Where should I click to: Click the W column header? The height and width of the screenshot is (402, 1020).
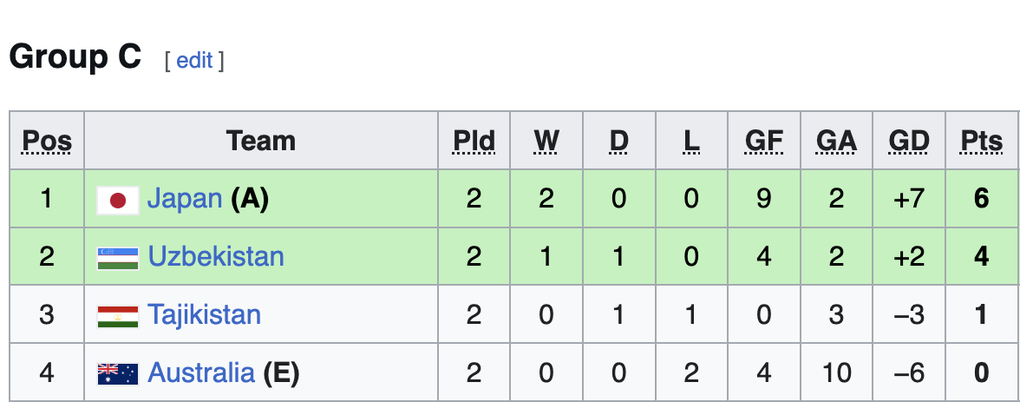point(546,141)
